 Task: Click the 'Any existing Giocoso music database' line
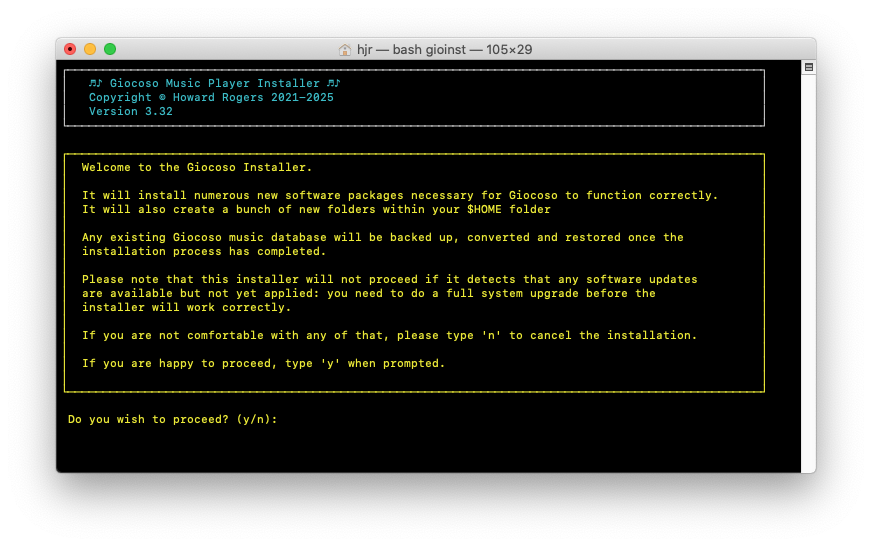[382, 237]
